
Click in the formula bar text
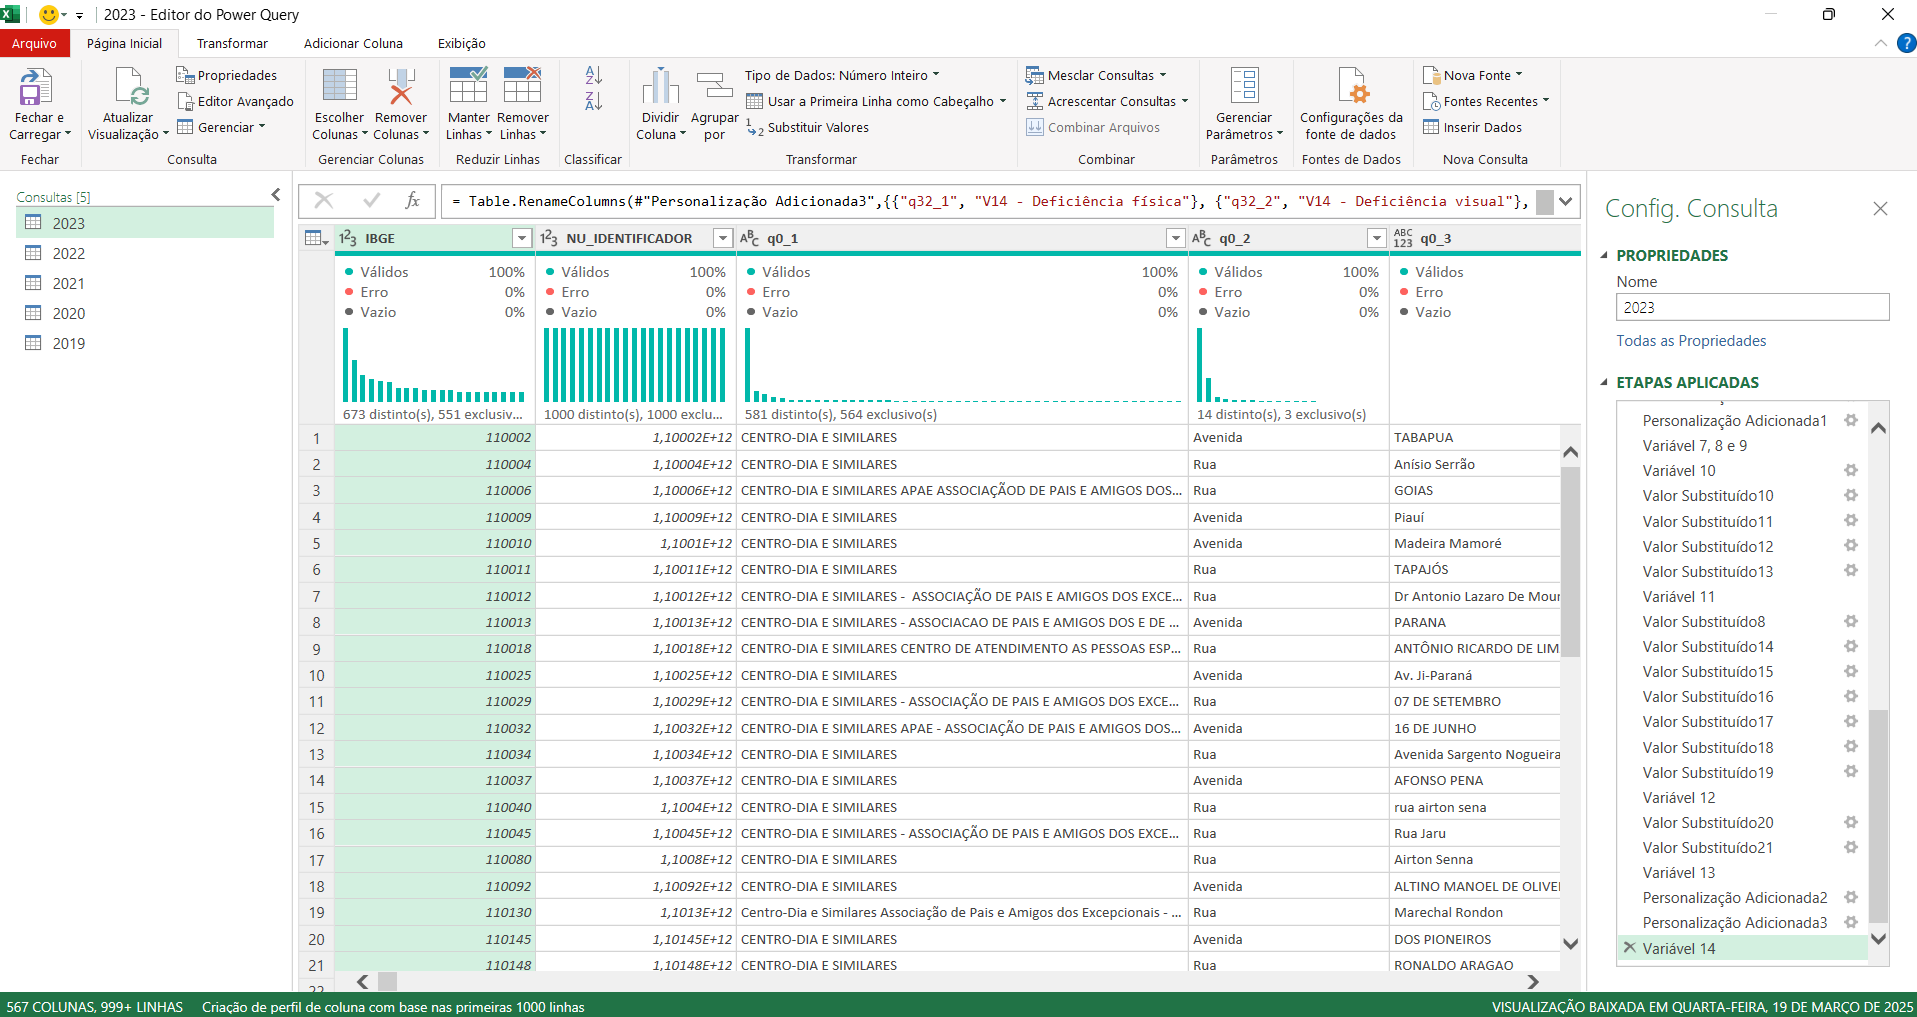[x=988, y=201]
